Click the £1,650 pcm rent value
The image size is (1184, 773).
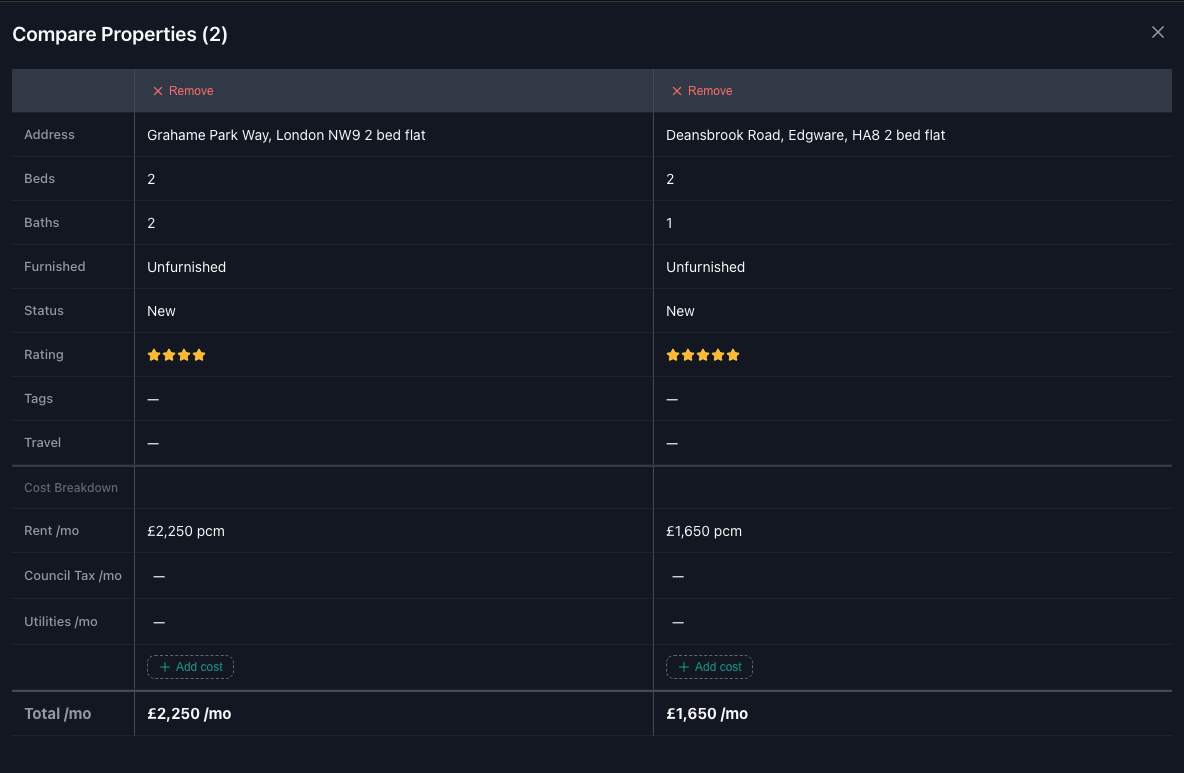(x=704, y=531)
